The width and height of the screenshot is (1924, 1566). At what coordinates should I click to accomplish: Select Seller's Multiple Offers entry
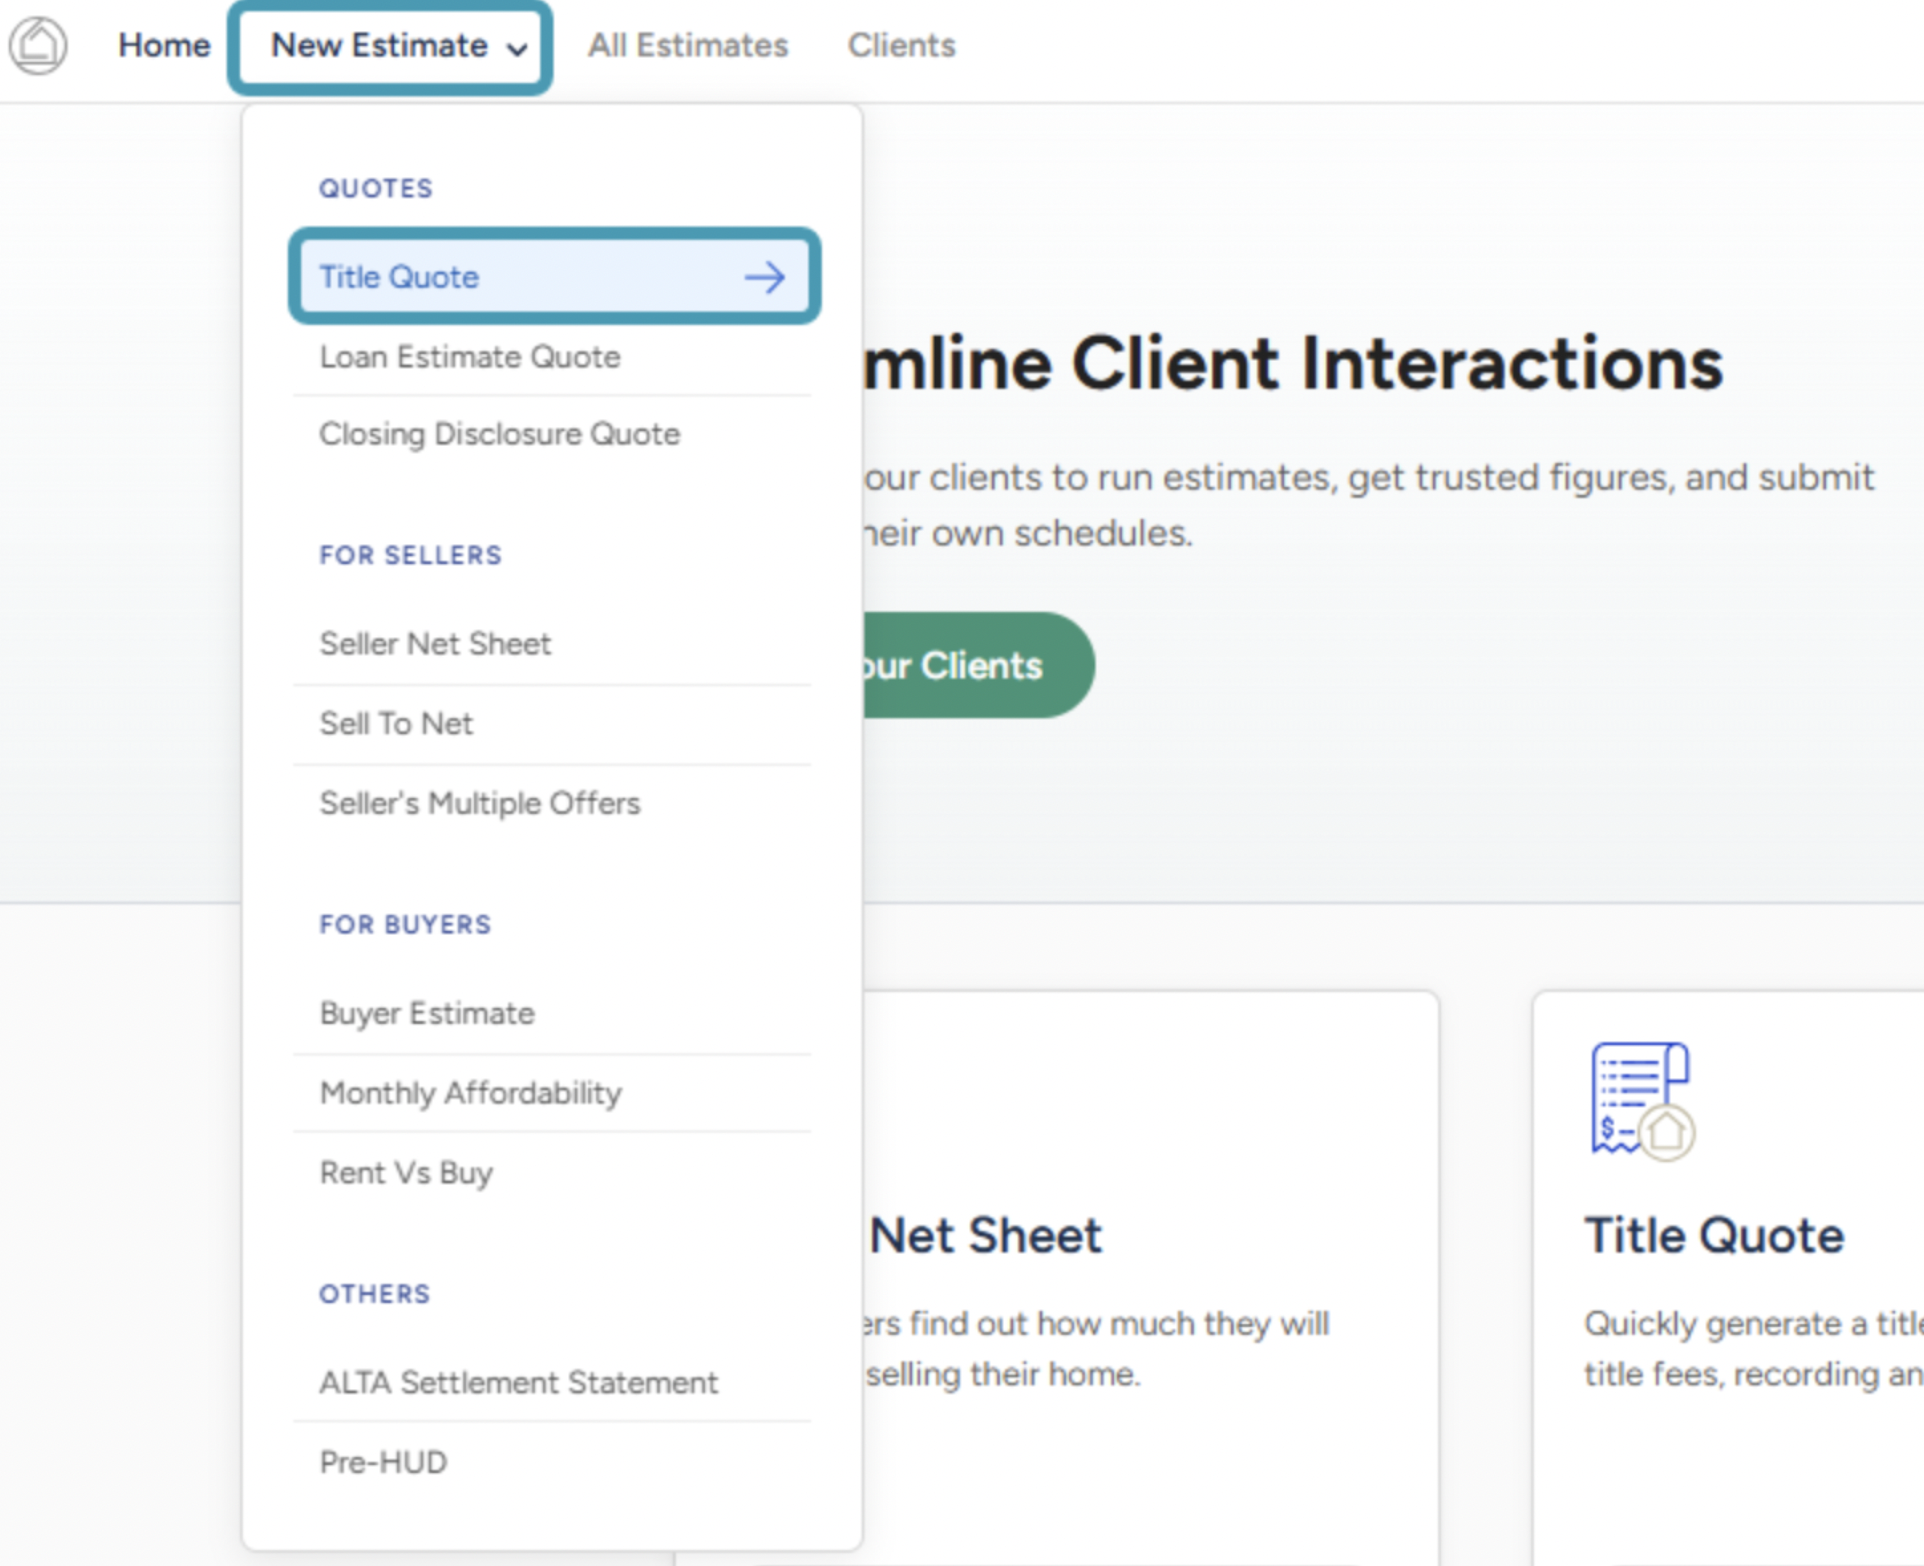(479, 803)
